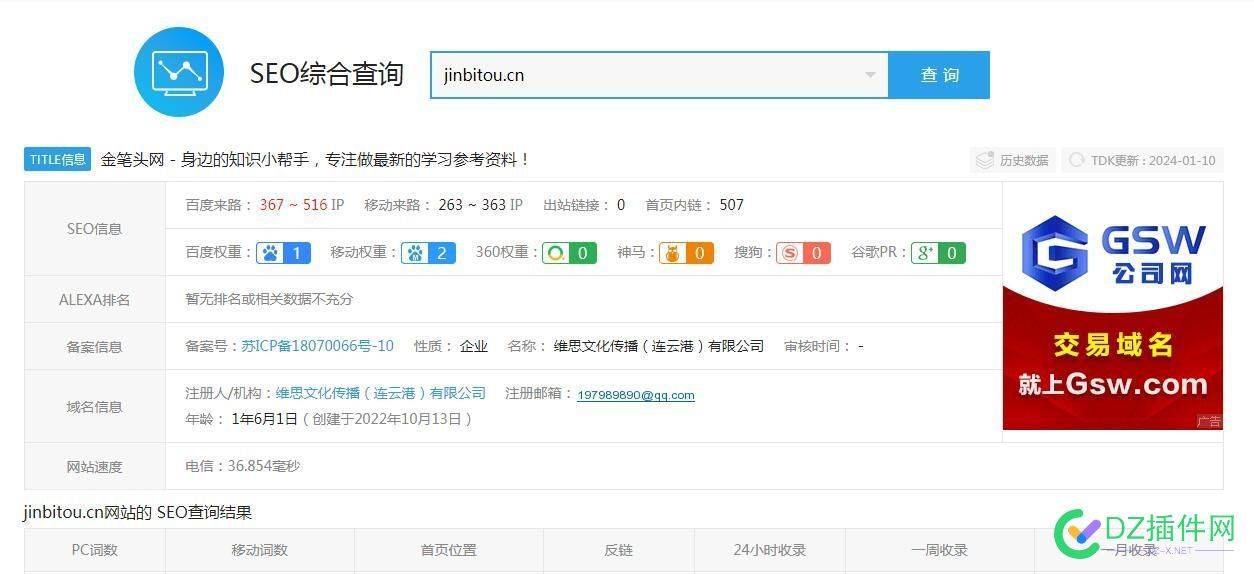Screen dimensions: 1254x574
Task: Click the 首页位置 column header
Action: [x=449, y=550]
